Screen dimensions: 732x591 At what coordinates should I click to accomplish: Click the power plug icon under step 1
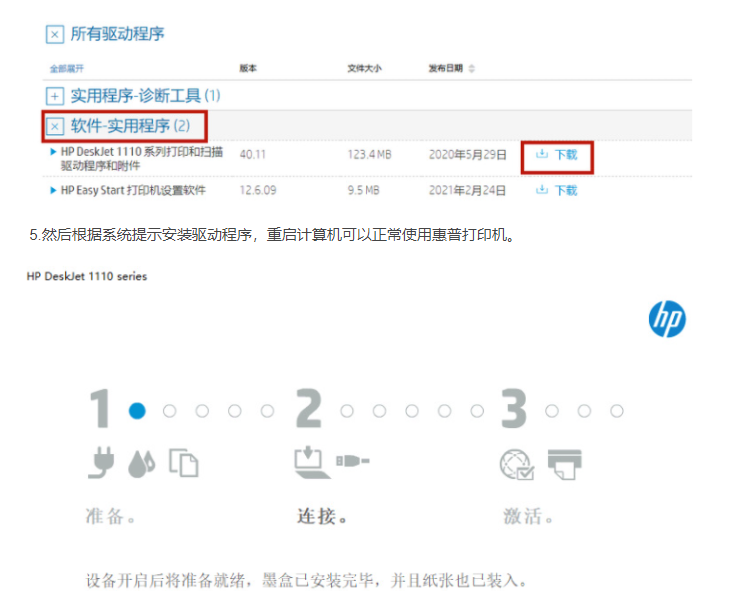[101, 462]
